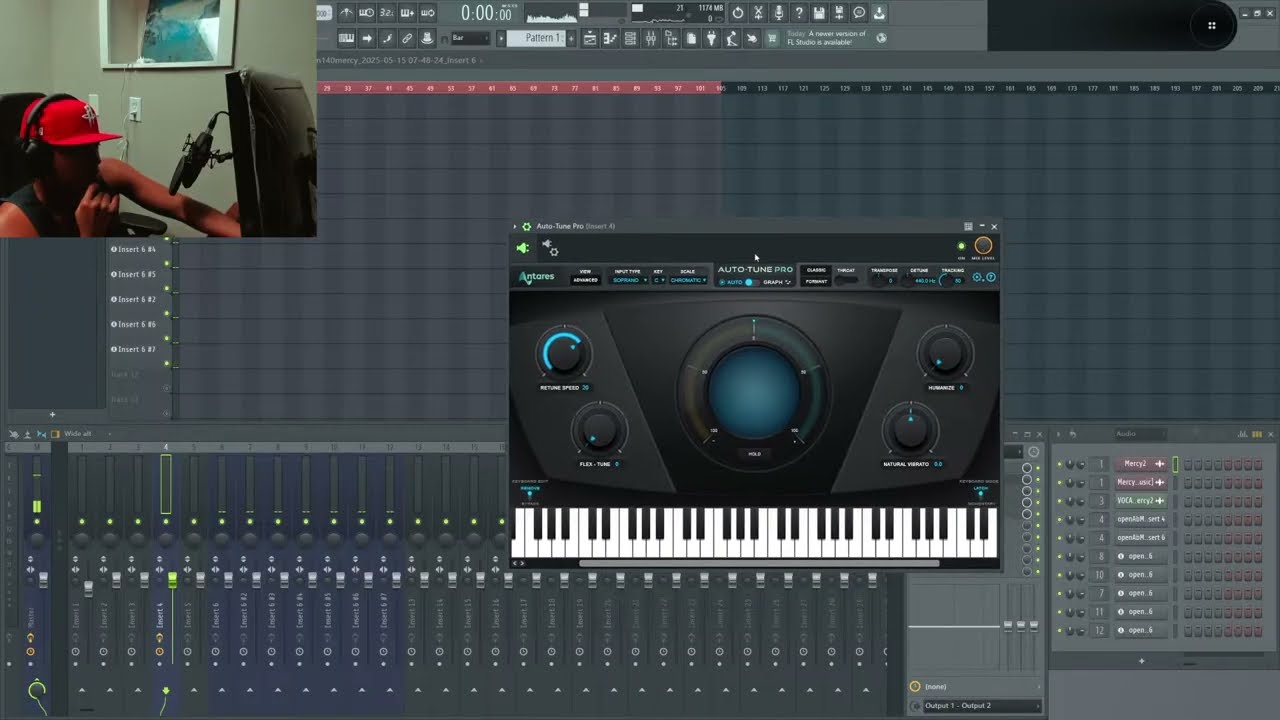Open the undo history icon
1280x720 pixels.
[x=738, y=13]
